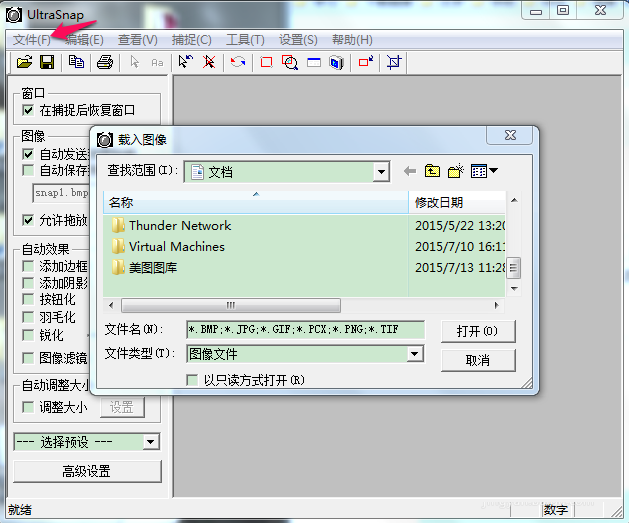The width and height of the screenshot is (629, 523).
Task: Open the 捕捉(C) menu
Action: [x=191, y=40]
